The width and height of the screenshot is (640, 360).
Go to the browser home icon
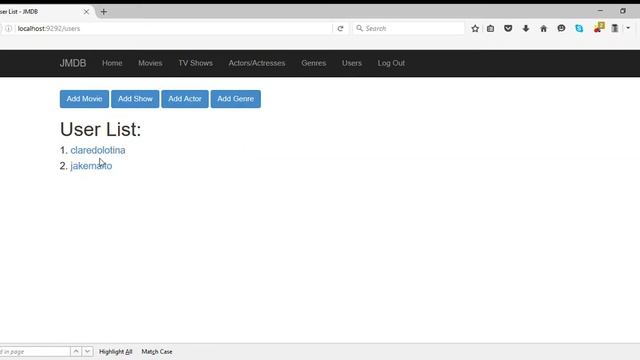click(x=543, y=29)
